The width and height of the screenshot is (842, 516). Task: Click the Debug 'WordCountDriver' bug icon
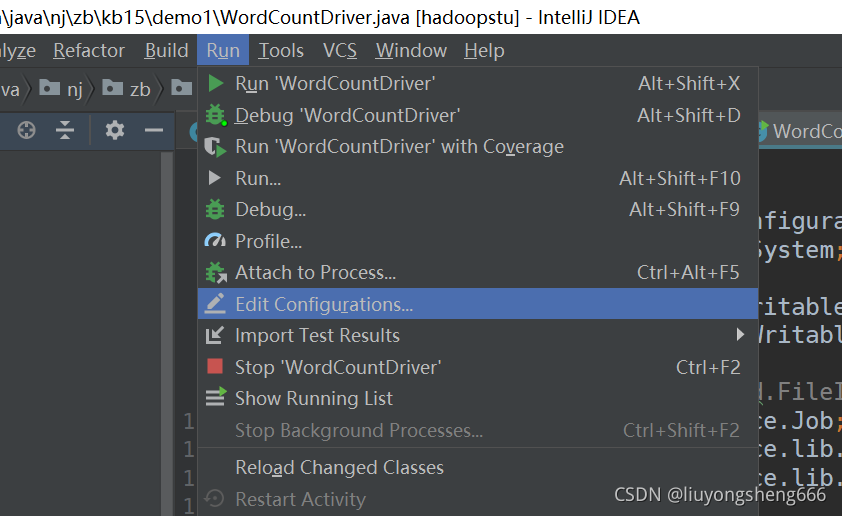pos(216,115)
